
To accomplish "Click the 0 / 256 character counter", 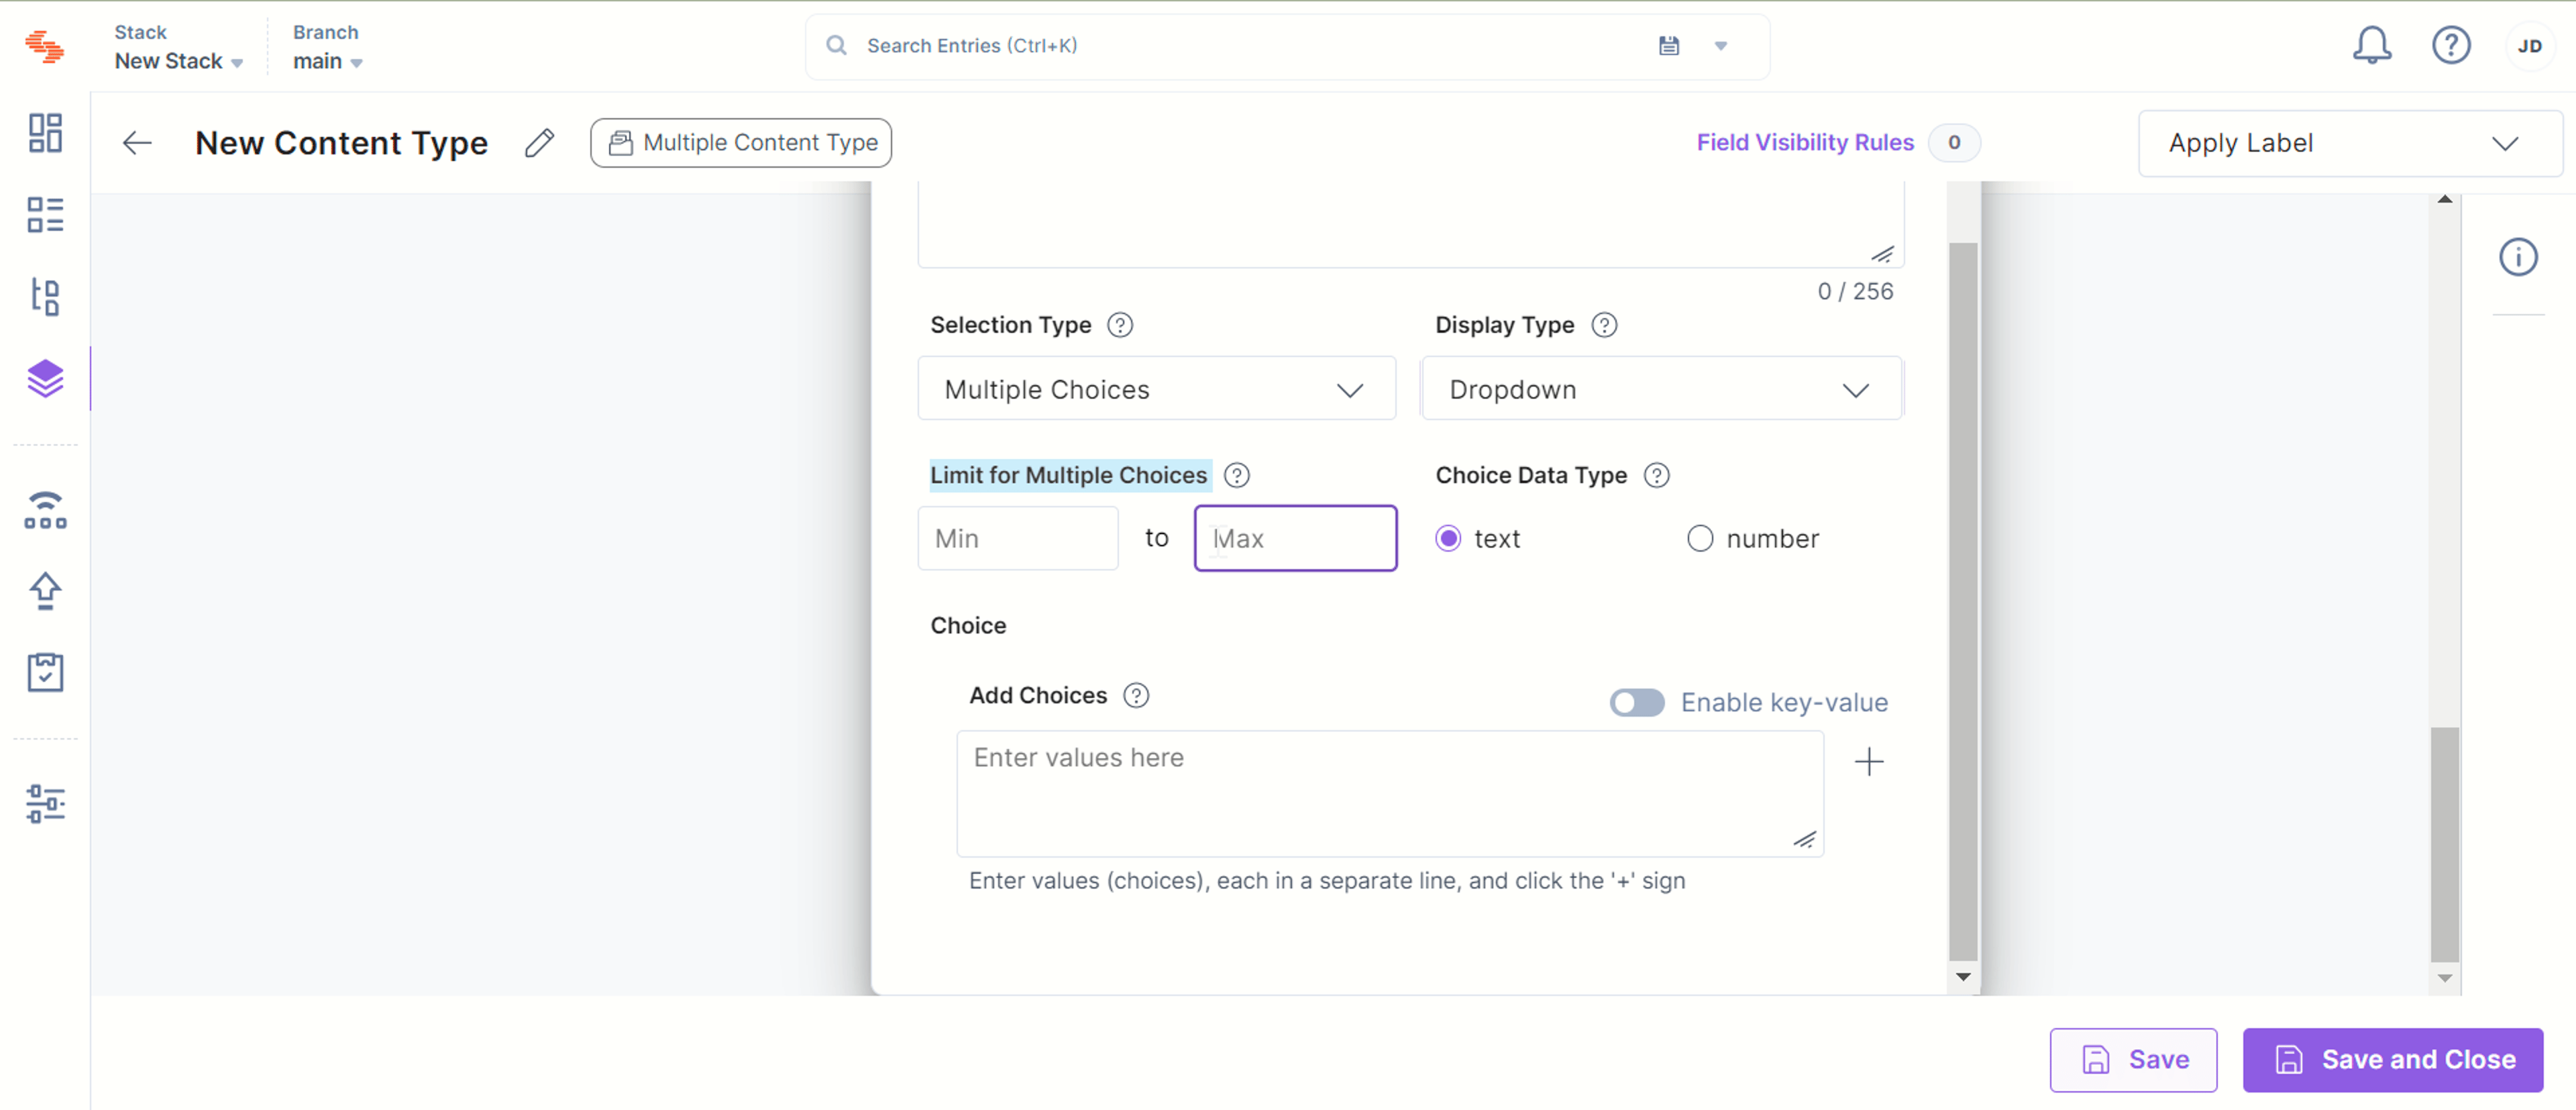I will coord(1855,291).
